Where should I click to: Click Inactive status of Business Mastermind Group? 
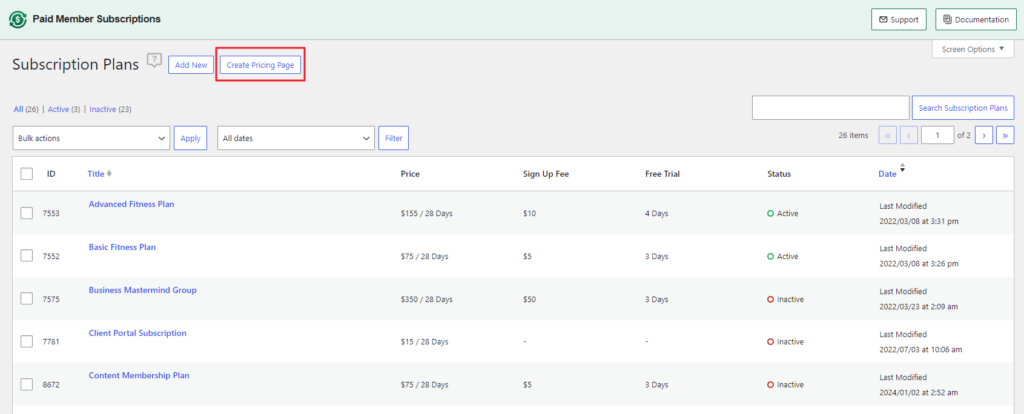[x=785, y=299]
